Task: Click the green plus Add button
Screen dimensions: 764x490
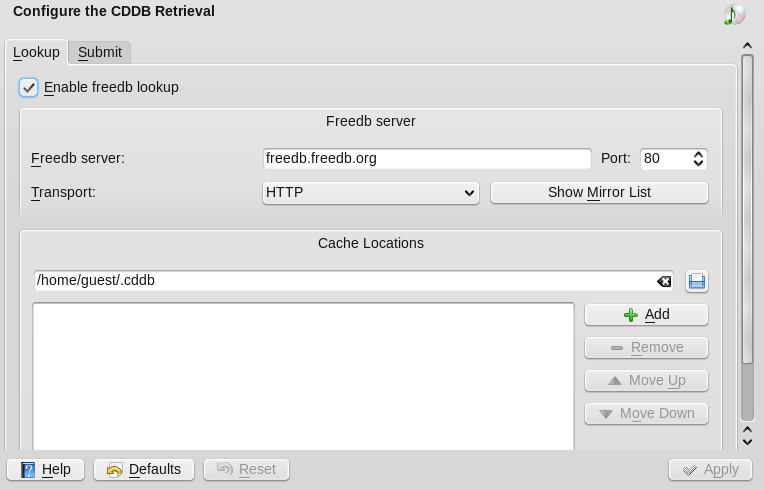Action: coord(646,315)
